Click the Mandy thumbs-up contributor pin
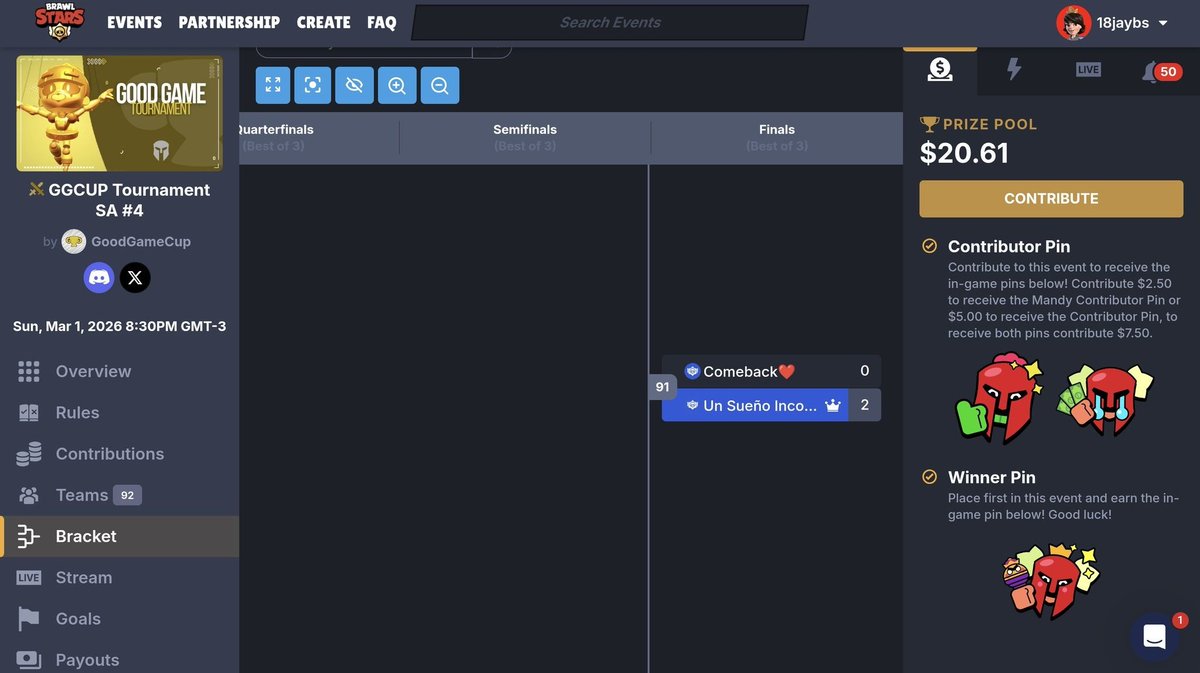The height and width of the screenshot is (673, 1200). click(x=1000, y=398)
